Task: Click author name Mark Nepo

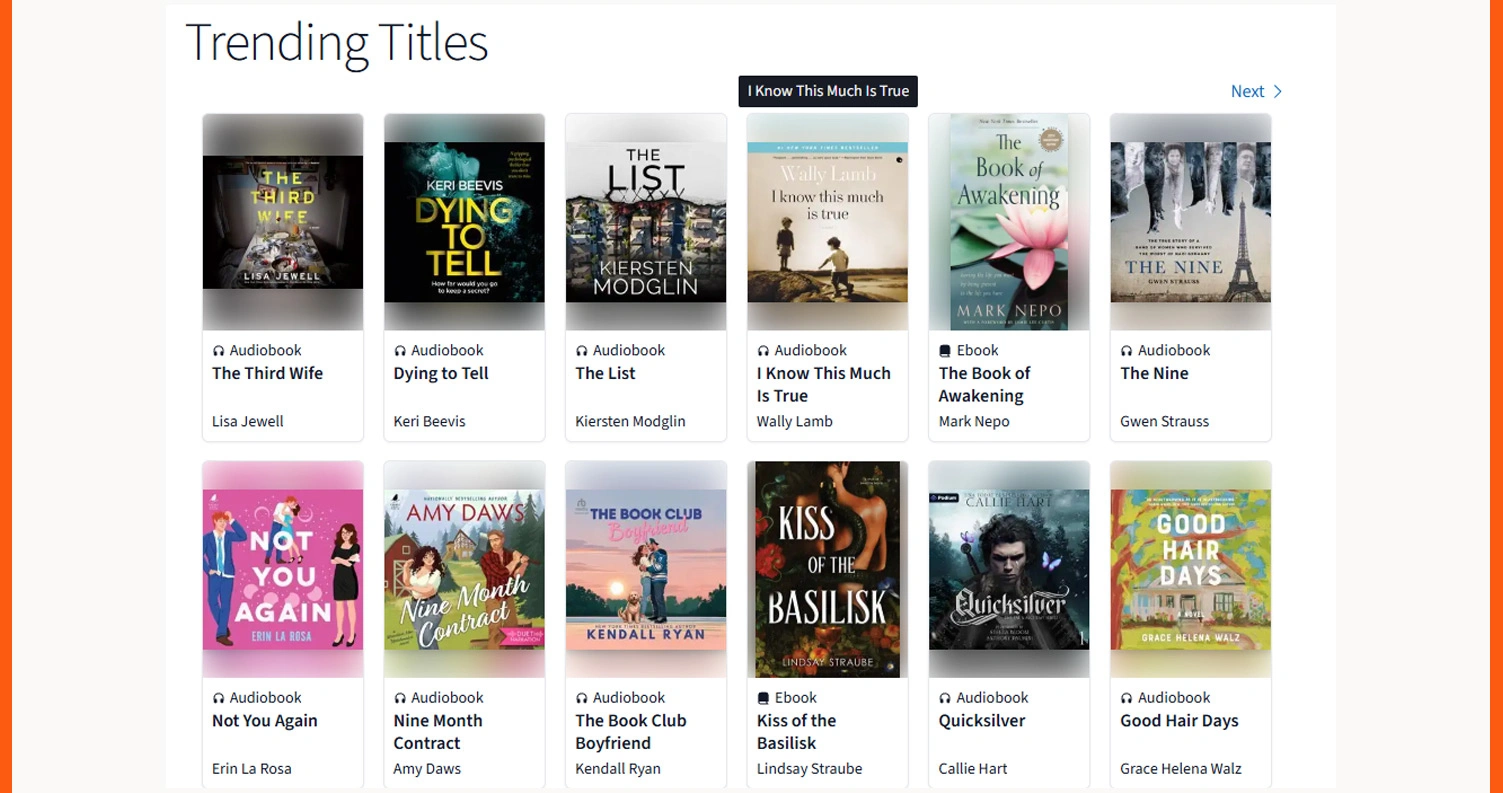Action: 974,421
